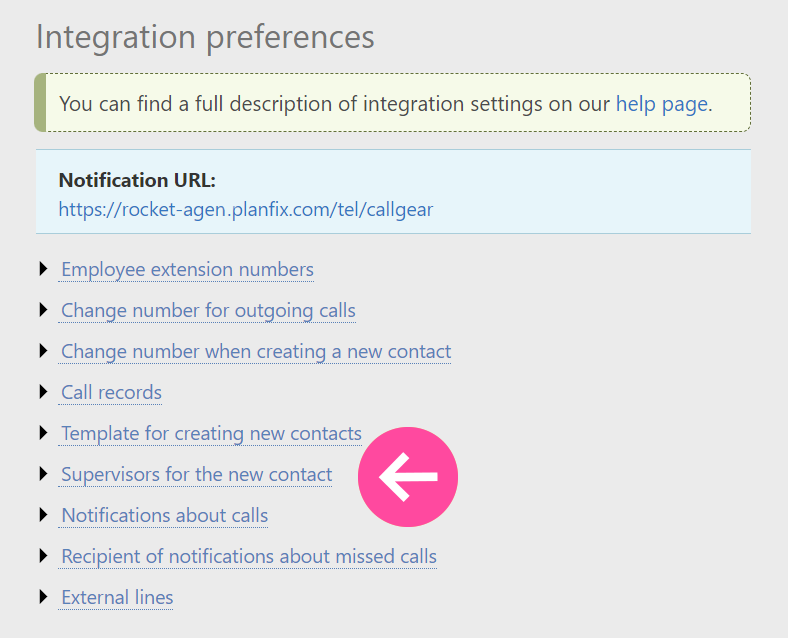Open the Notification URL callgear link
The width and height of the screenshot is (788, 638).
246,209
